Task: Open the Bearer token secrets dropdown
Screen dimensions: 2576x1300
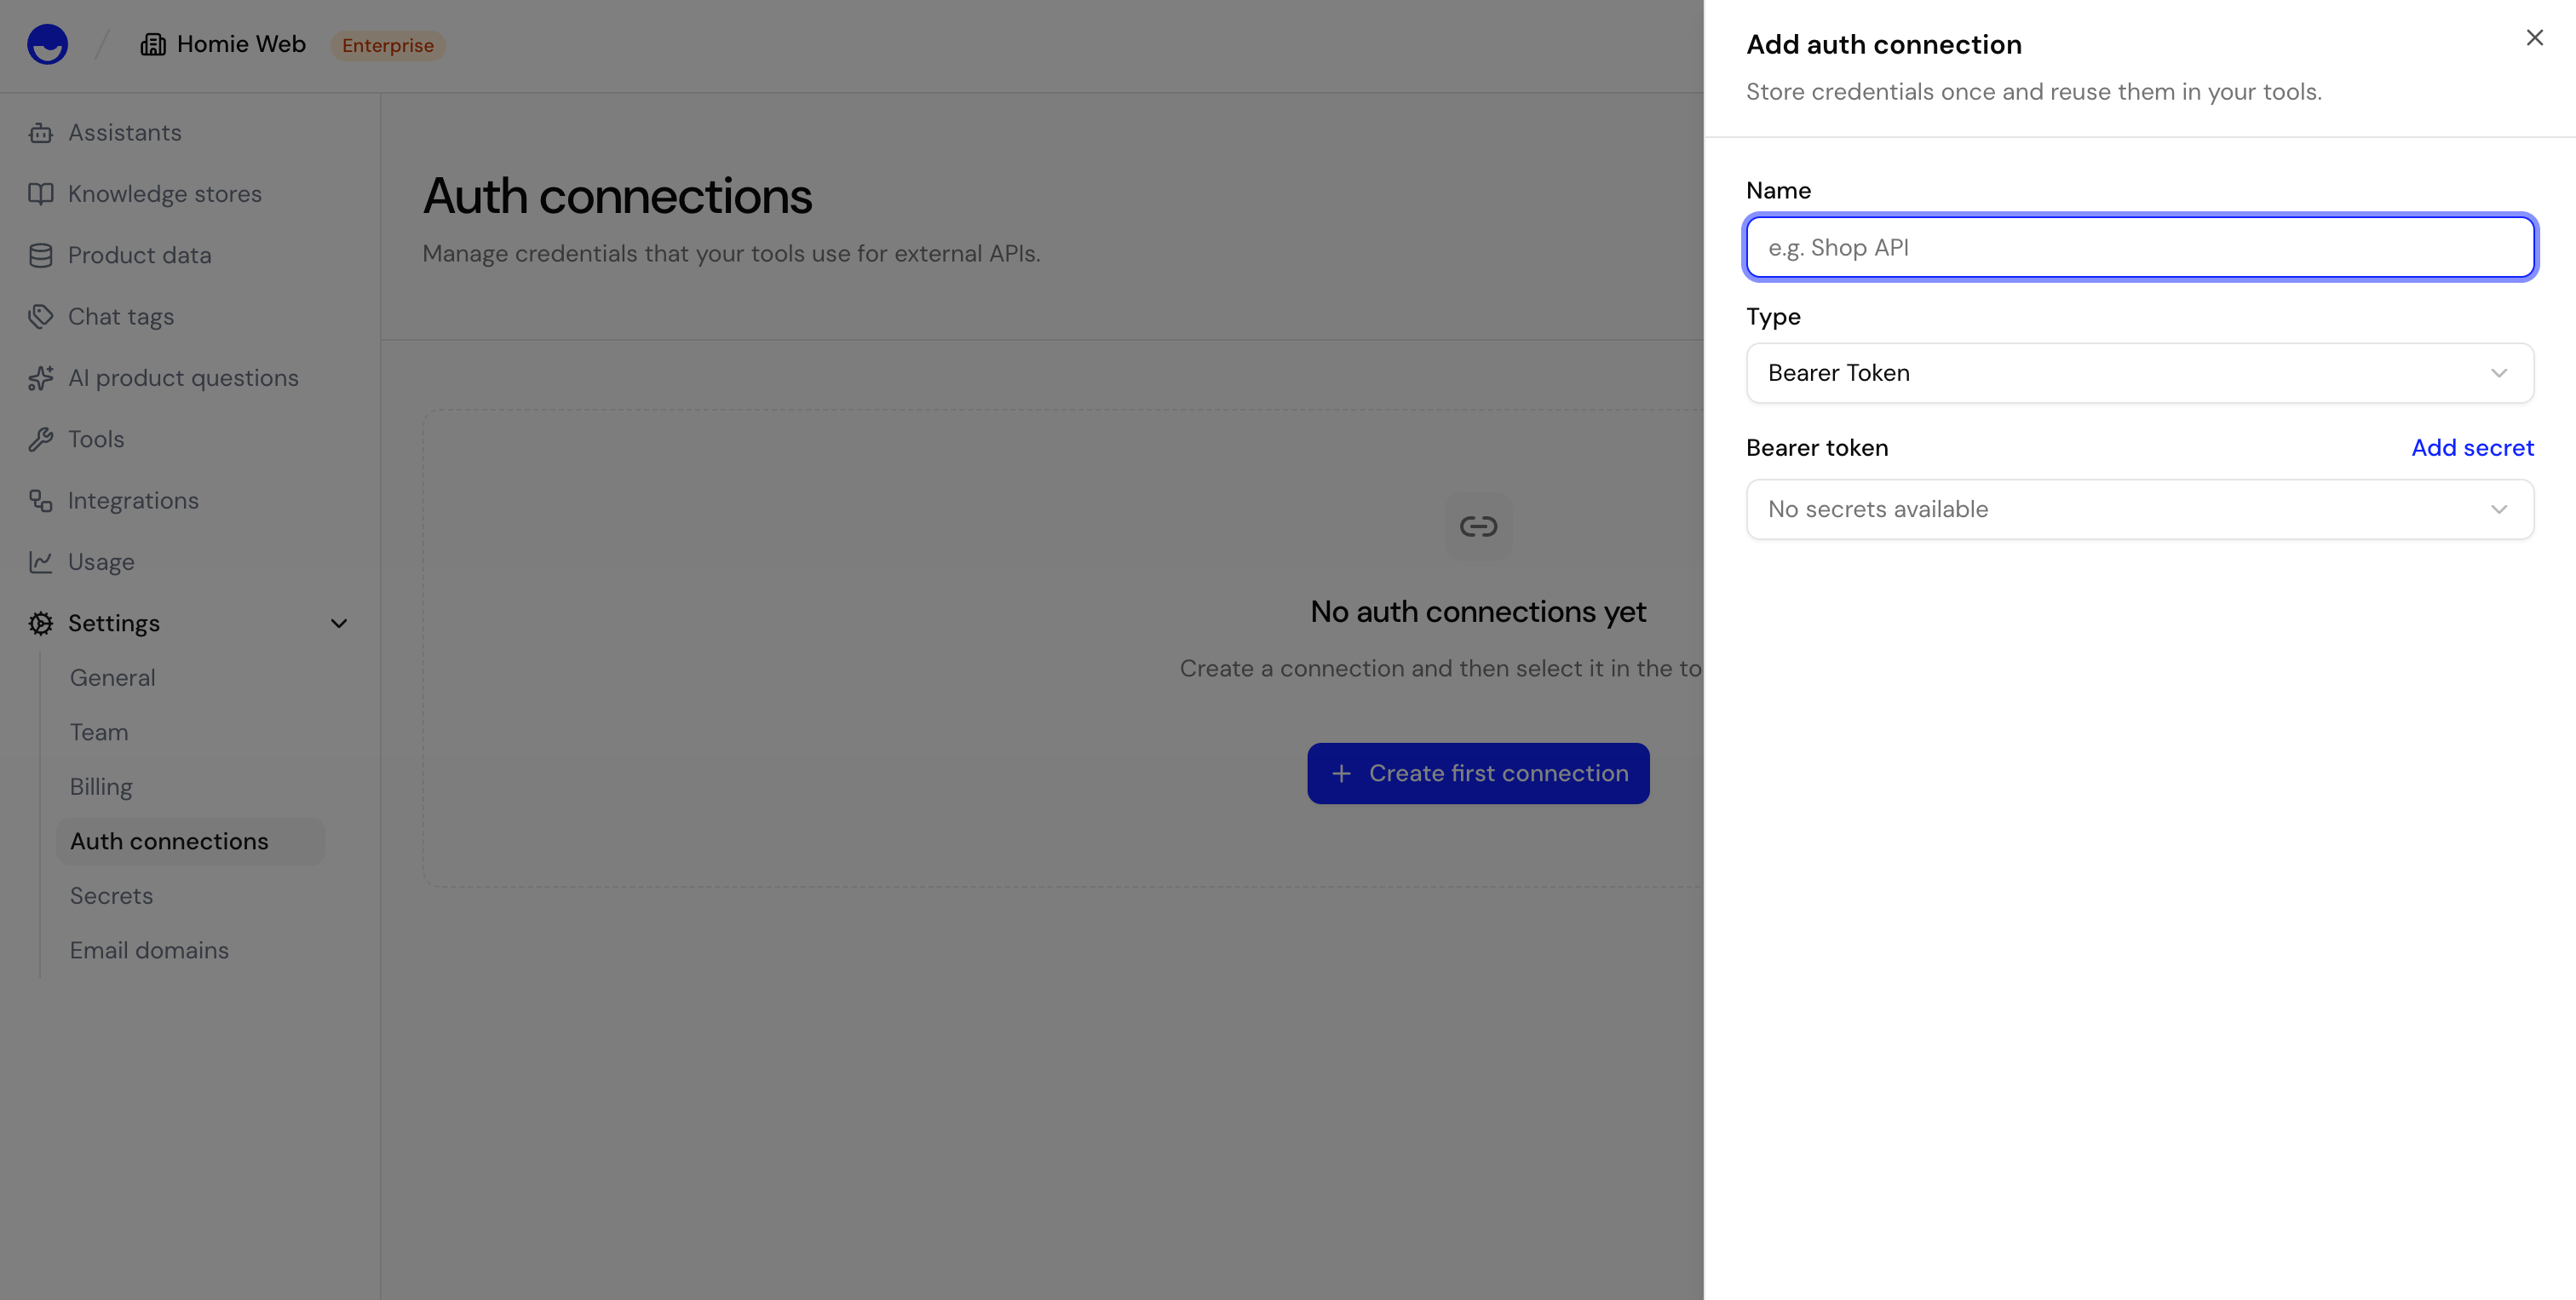Action: [x=2139, y=509]
